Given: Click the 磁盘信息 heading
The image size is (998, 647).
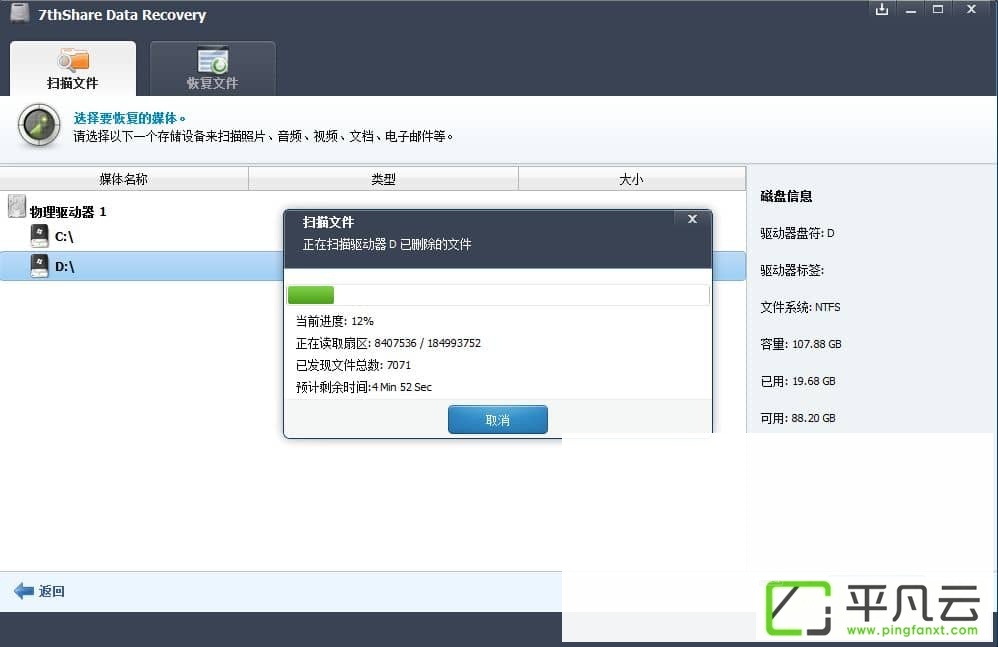Looking at the screenshot, I should click(786, 196).
